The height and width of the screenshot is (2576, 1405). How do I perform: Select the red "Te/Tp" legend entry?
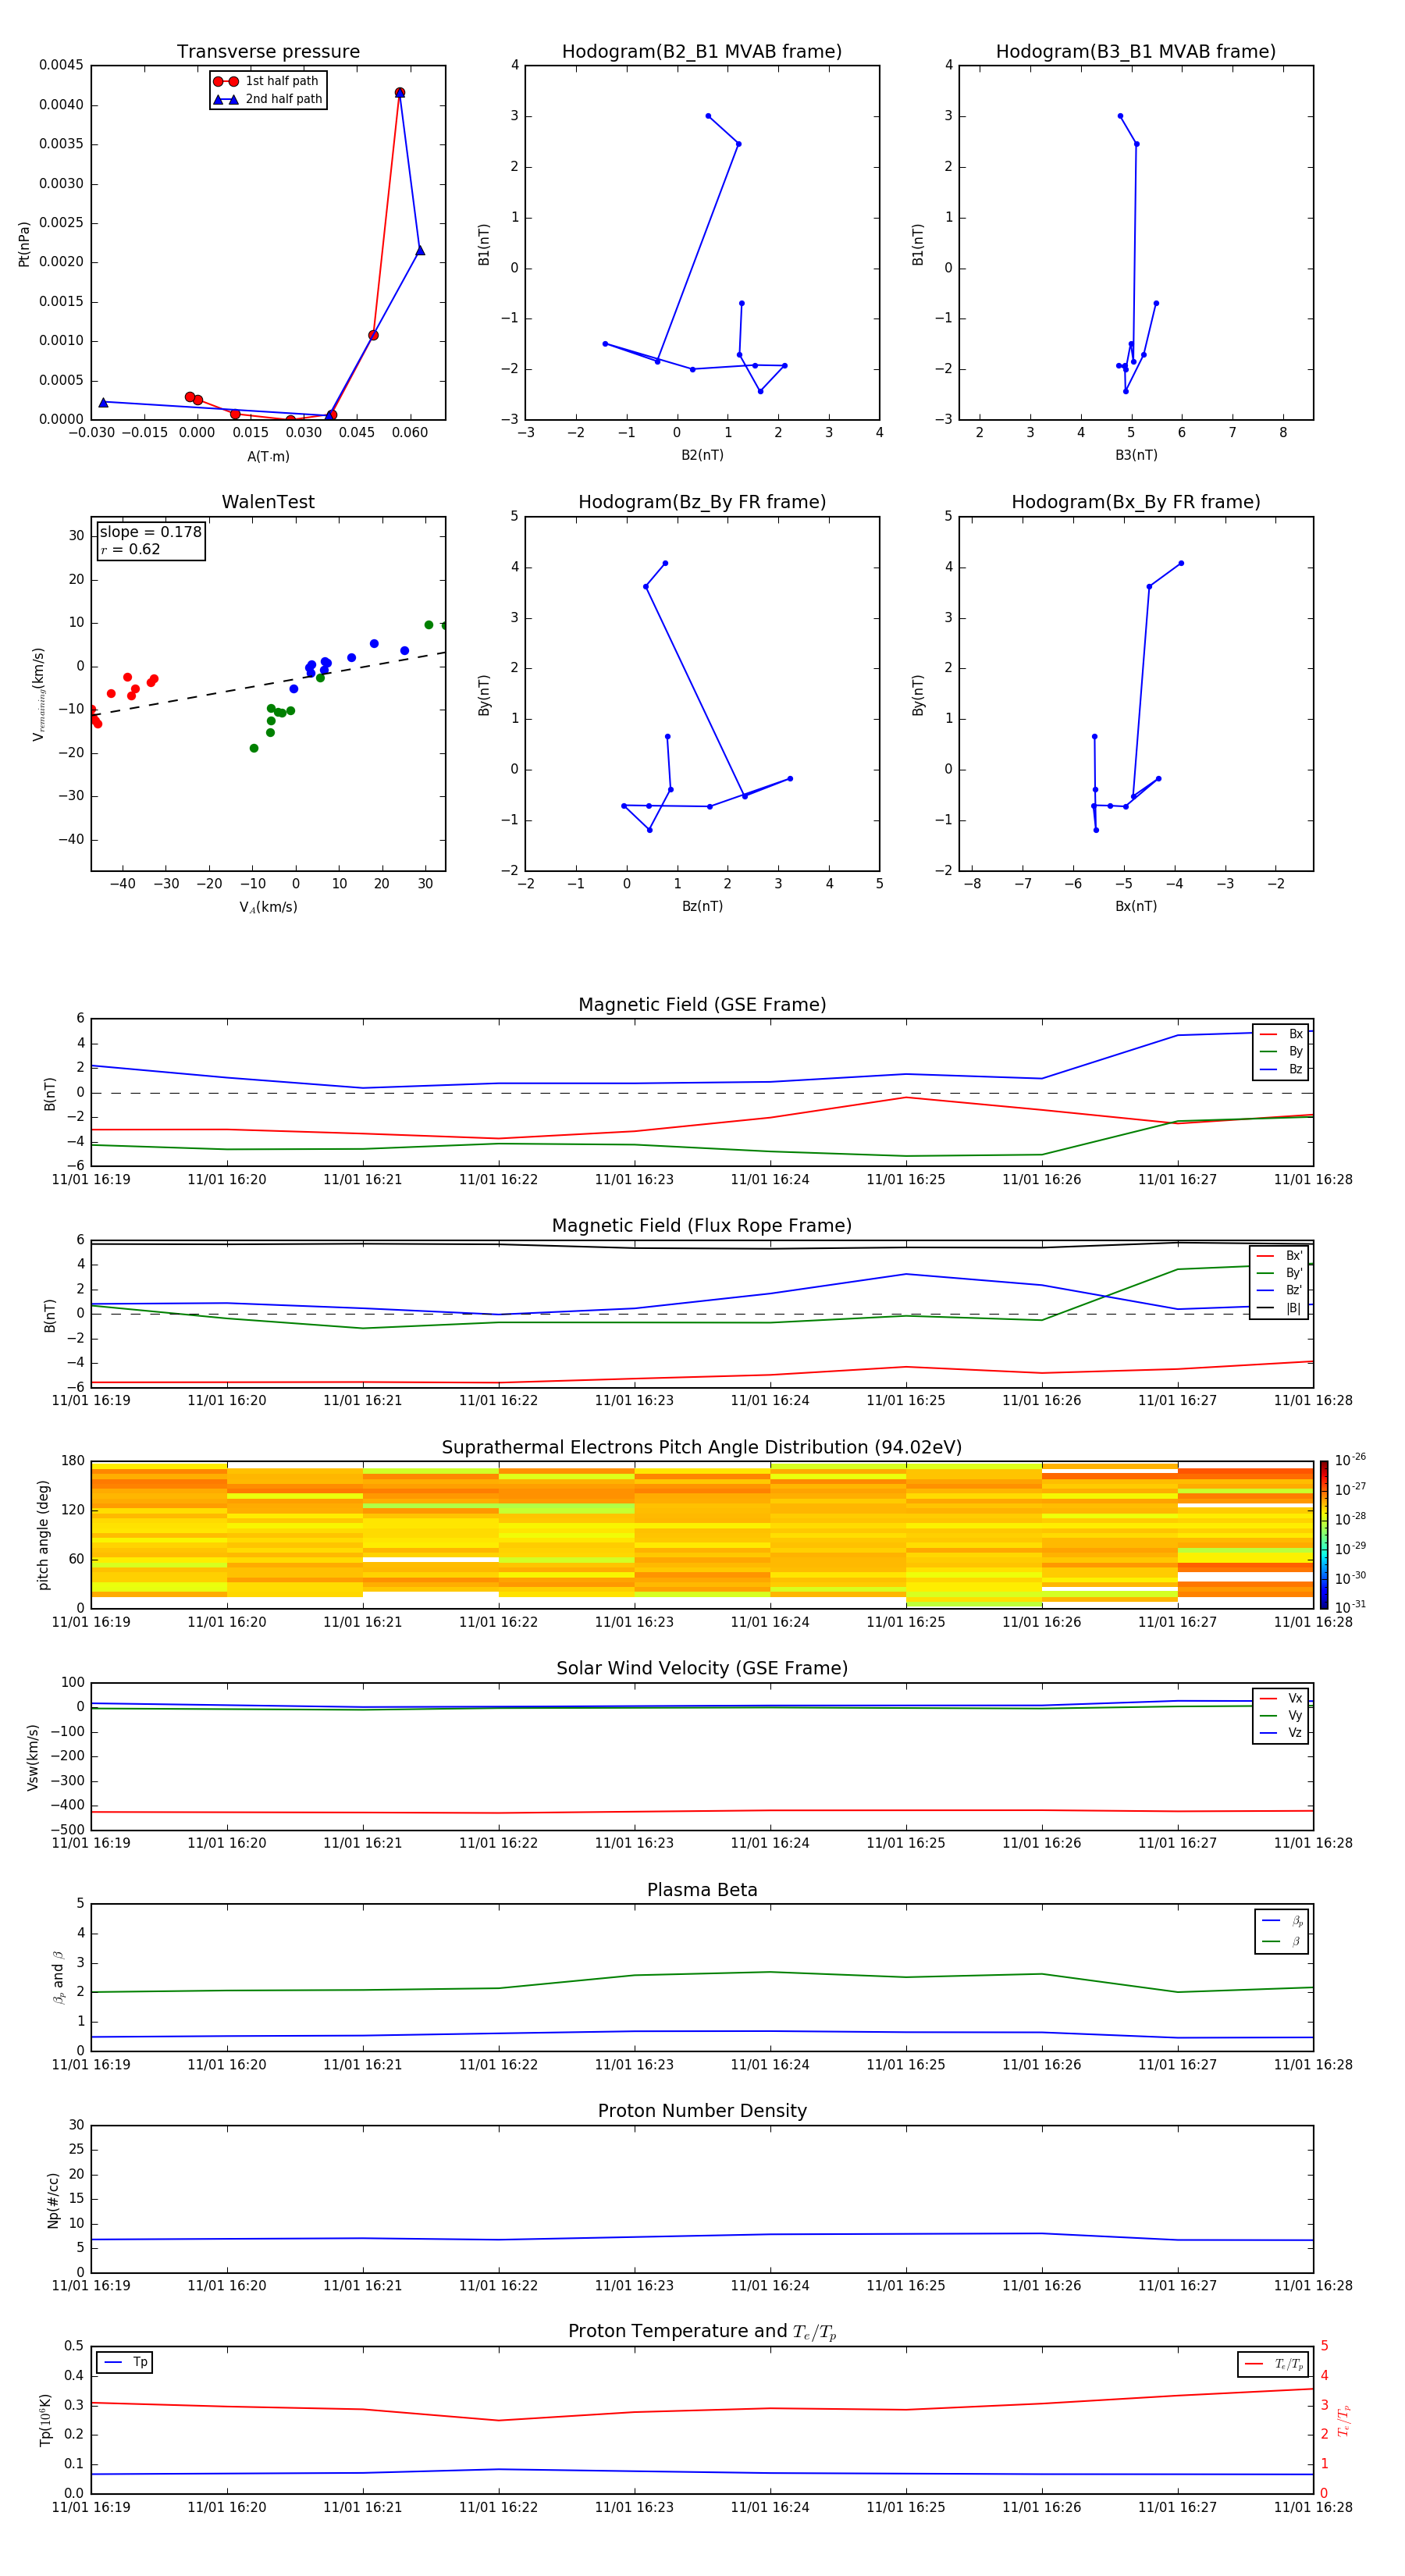[1273, 2364]
